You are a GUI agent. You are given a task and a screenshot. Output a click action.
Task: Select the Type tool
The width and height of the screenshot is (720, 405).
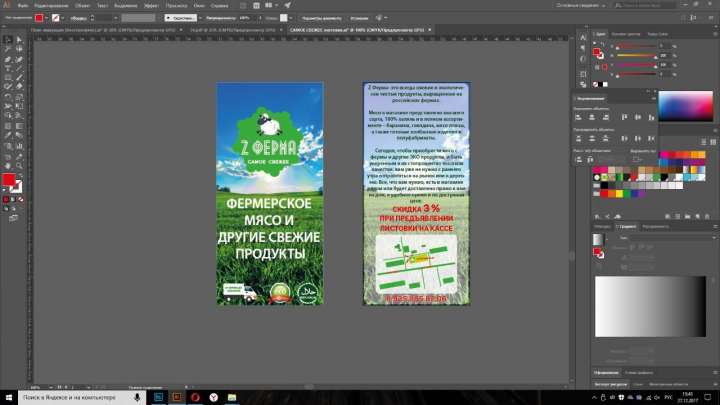click(x=8, y=69)
